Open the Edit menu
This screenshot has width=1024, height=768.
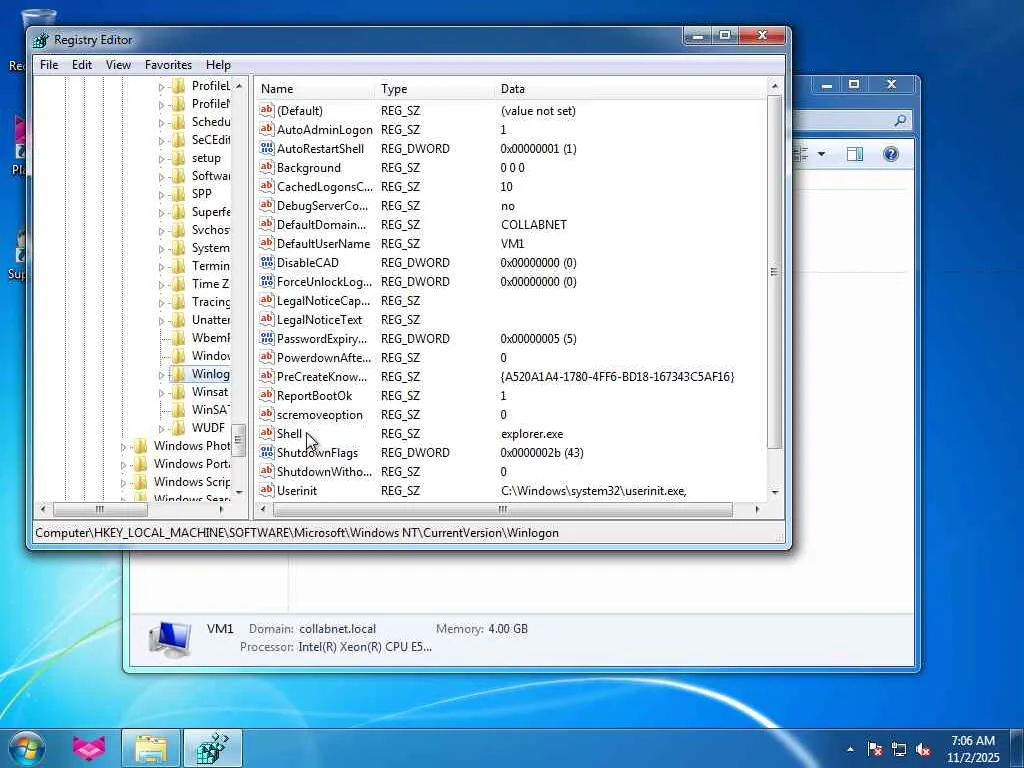pyautogui.click(x=82, y=65)
